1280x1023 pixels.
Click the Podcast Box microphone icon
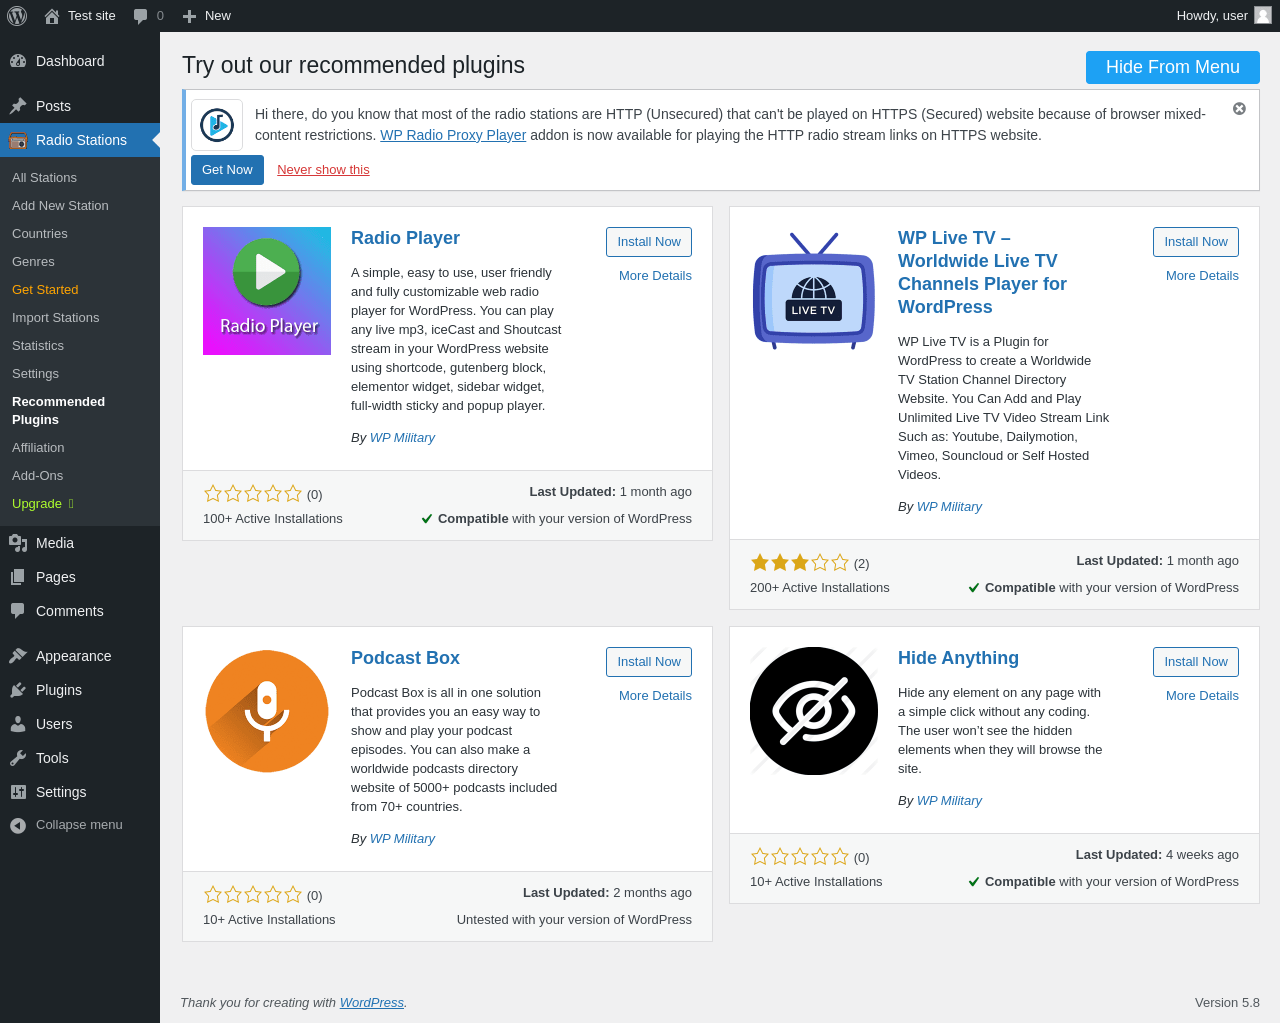267,711
